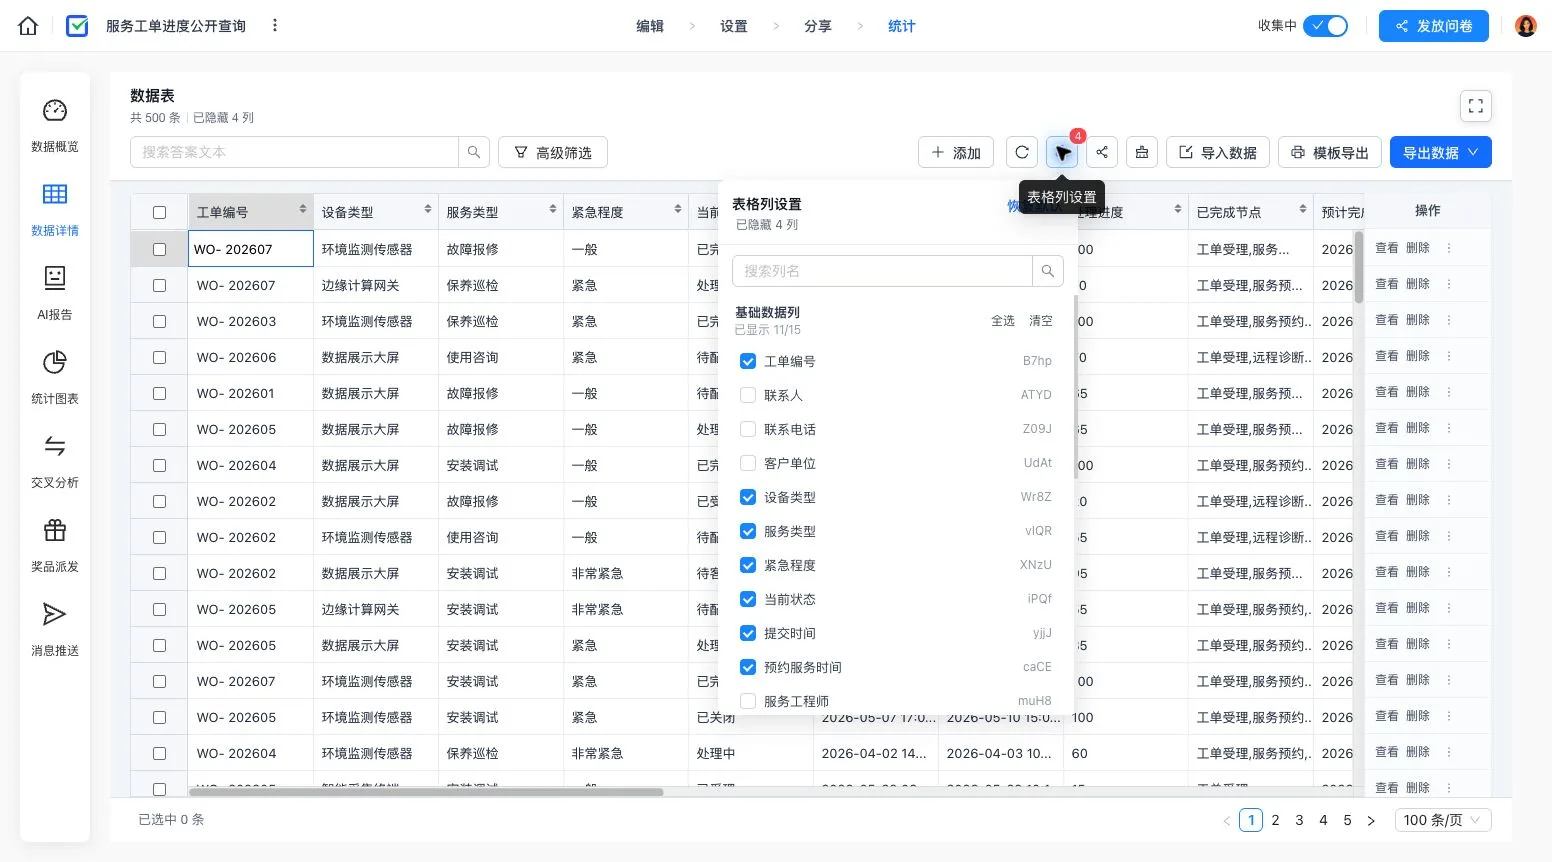Toggle the 收集中 collection switch
This screenshot has width=1552, height=862.
tap(1326, 26)
